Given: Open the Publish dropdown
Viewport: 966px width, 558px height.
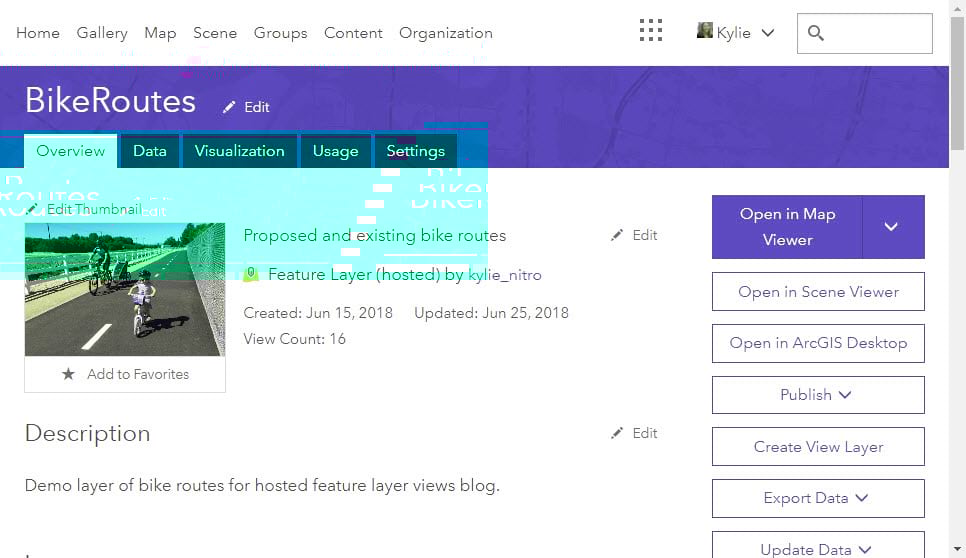Looking at the screenshot, I should click(x=818, y=395).
